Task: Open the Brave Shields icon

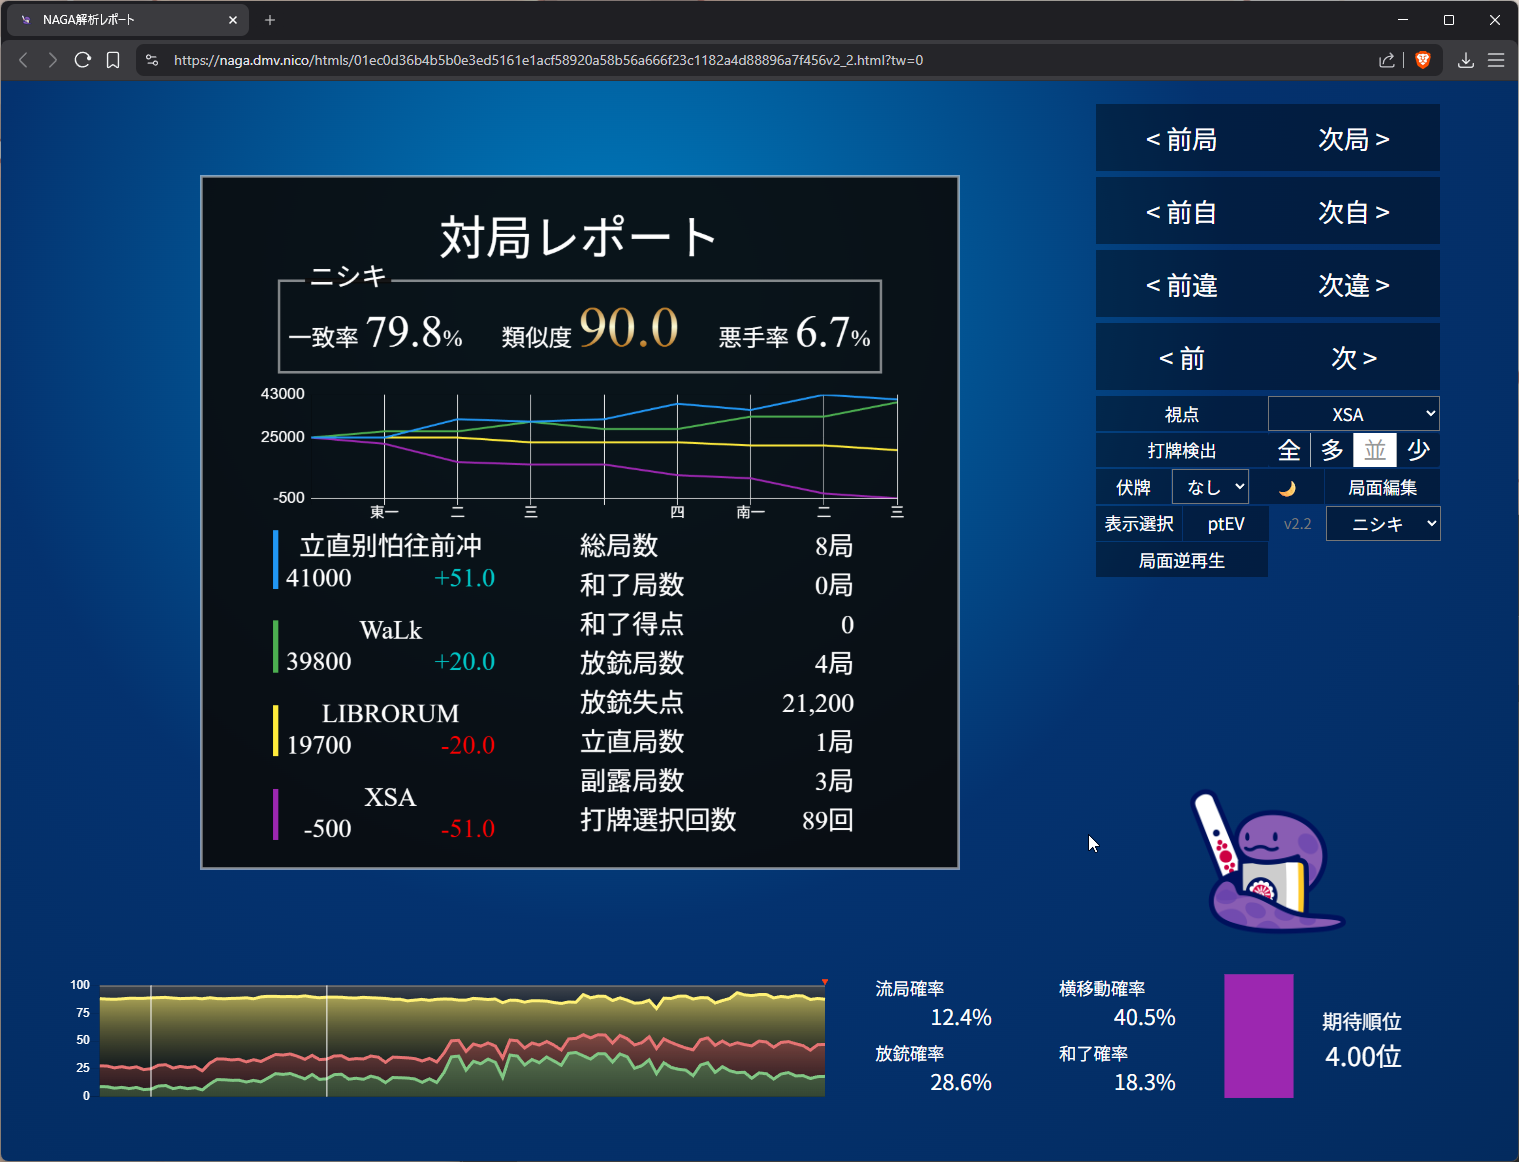Action: [x=1423, y=60]
